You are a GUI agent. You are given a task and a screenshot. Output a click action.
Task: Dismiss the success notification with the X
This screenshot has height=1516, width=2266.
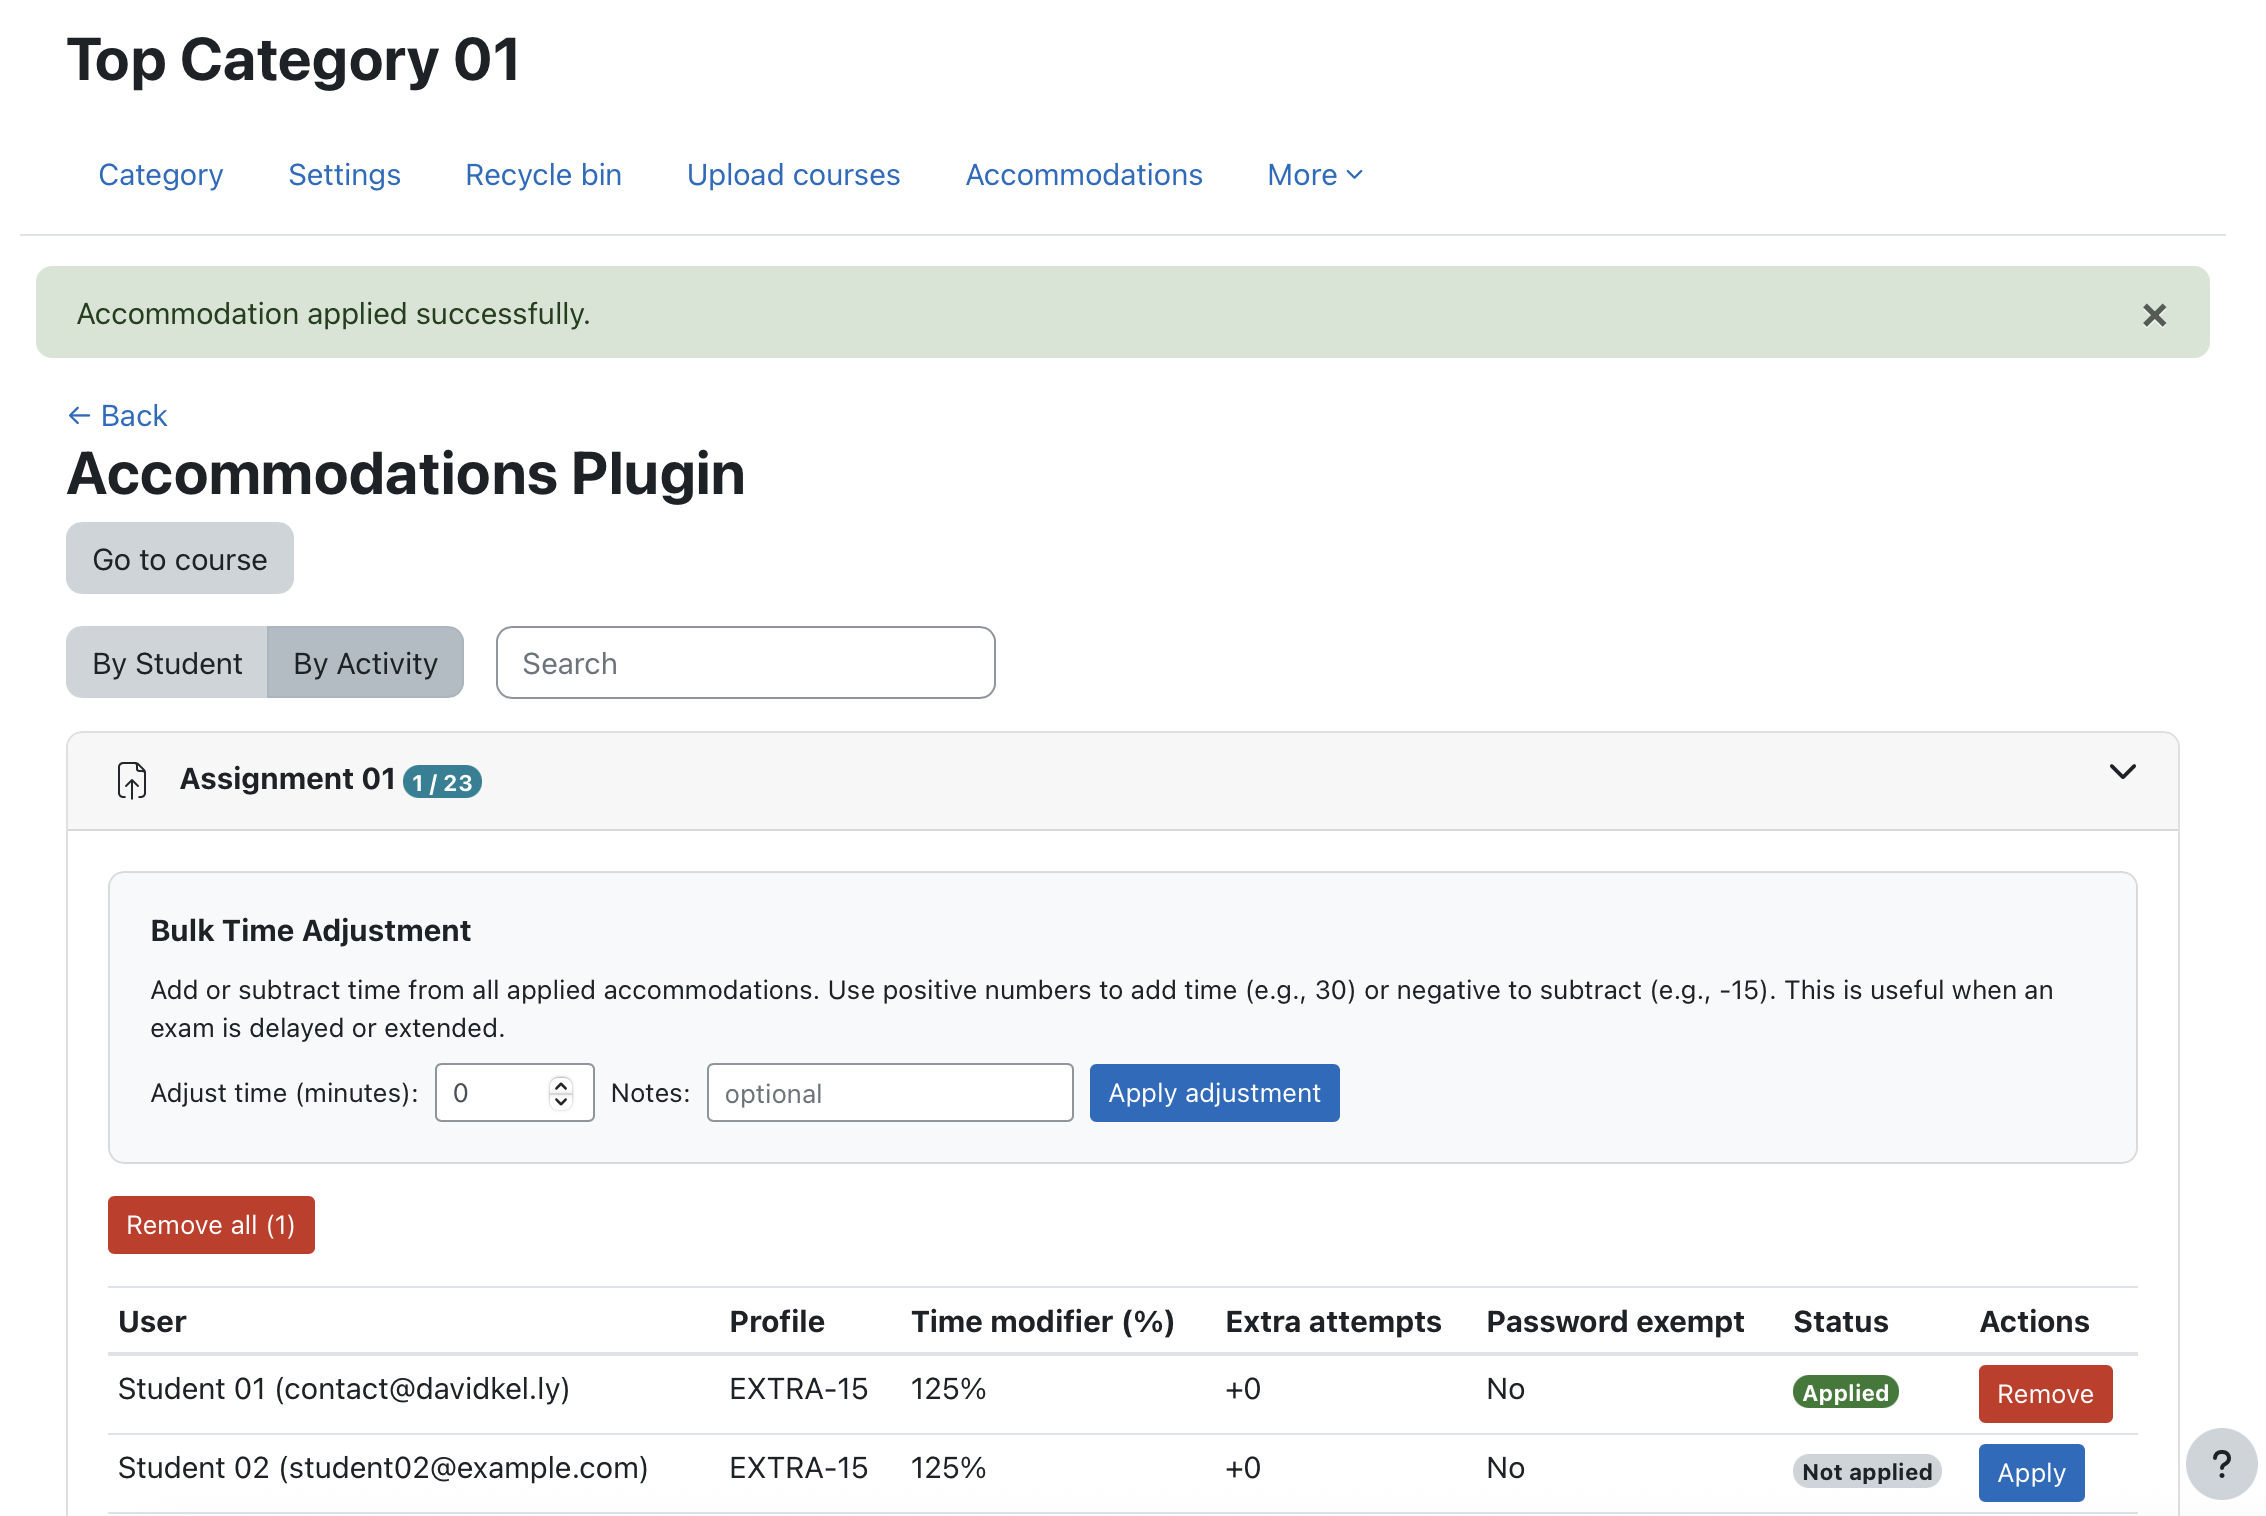(2154, 315)
